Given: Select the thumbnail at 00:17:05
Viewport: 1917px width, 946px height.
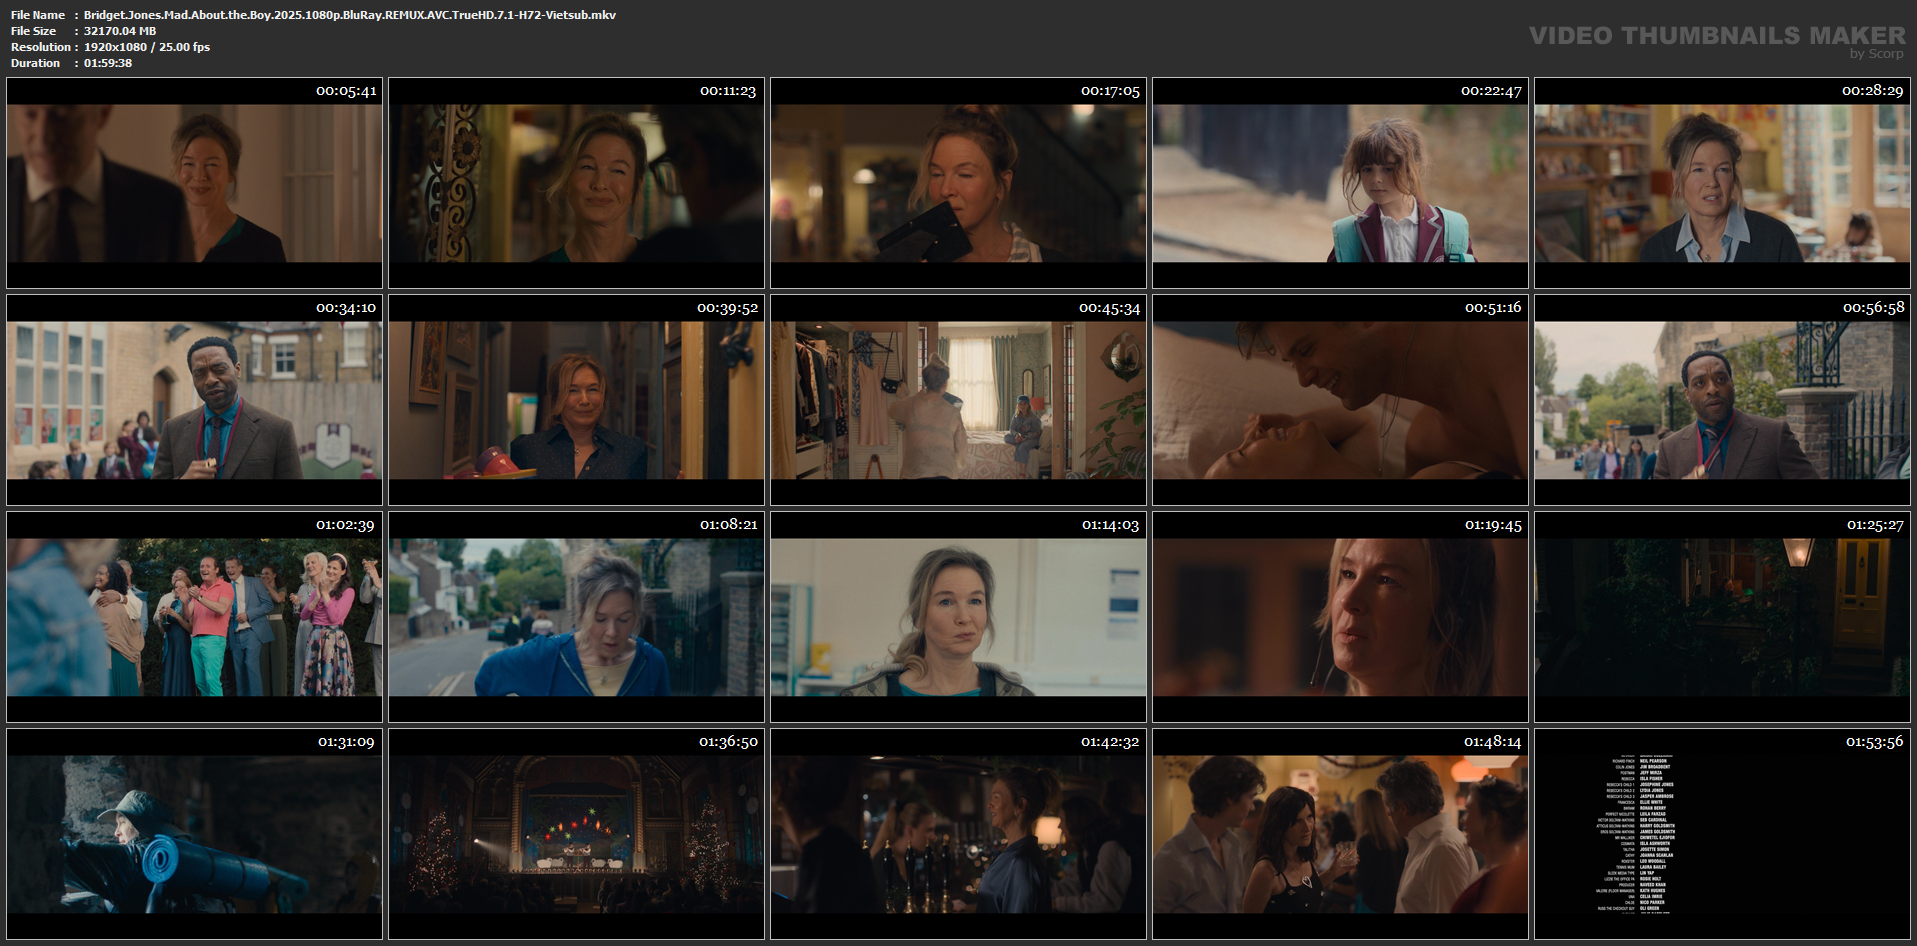Looking at the screenshot, I should 958,183.
